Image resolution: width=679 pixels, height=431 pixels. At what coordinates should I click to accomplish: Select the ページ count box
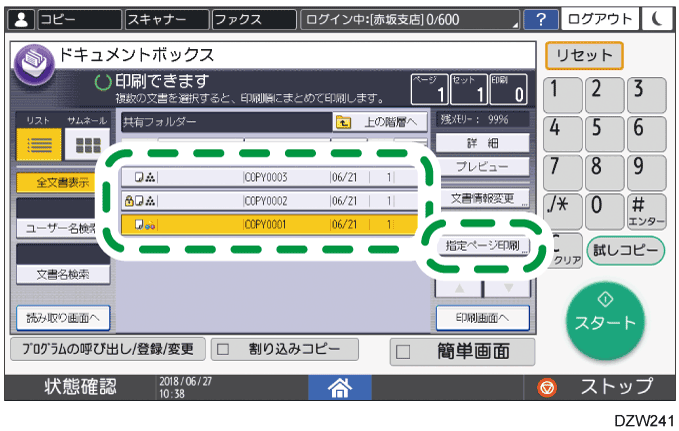point(429,89)
